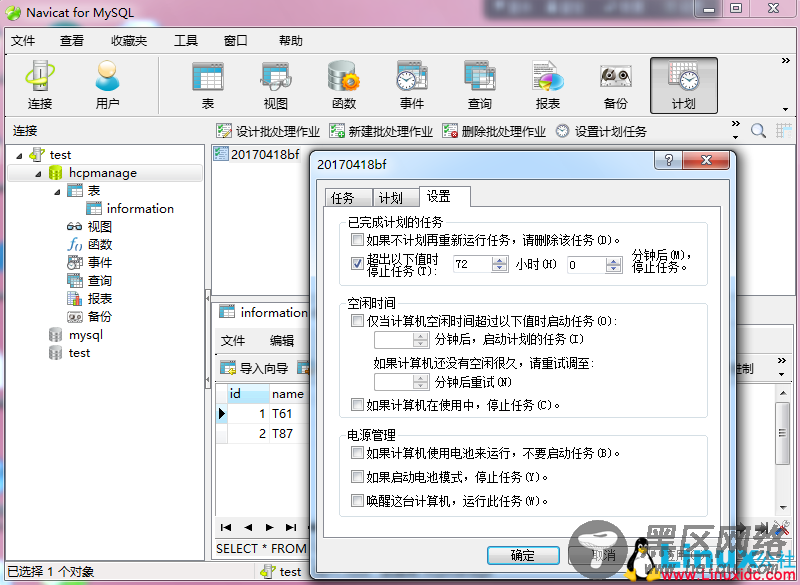Select 事件 node in hcpmanage tree

click(89, 262)
